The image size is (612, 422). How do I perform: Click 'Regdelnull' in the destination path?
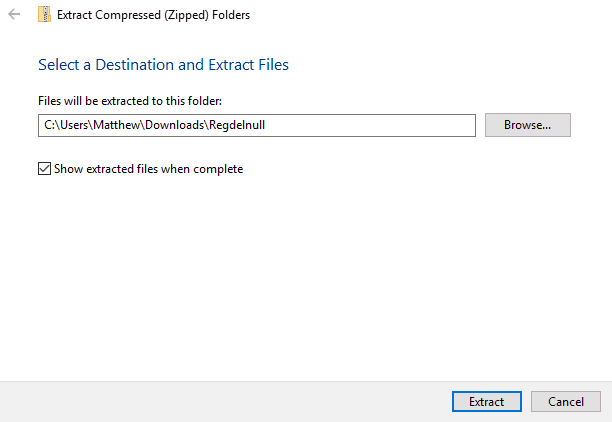[x=247, y=125]
